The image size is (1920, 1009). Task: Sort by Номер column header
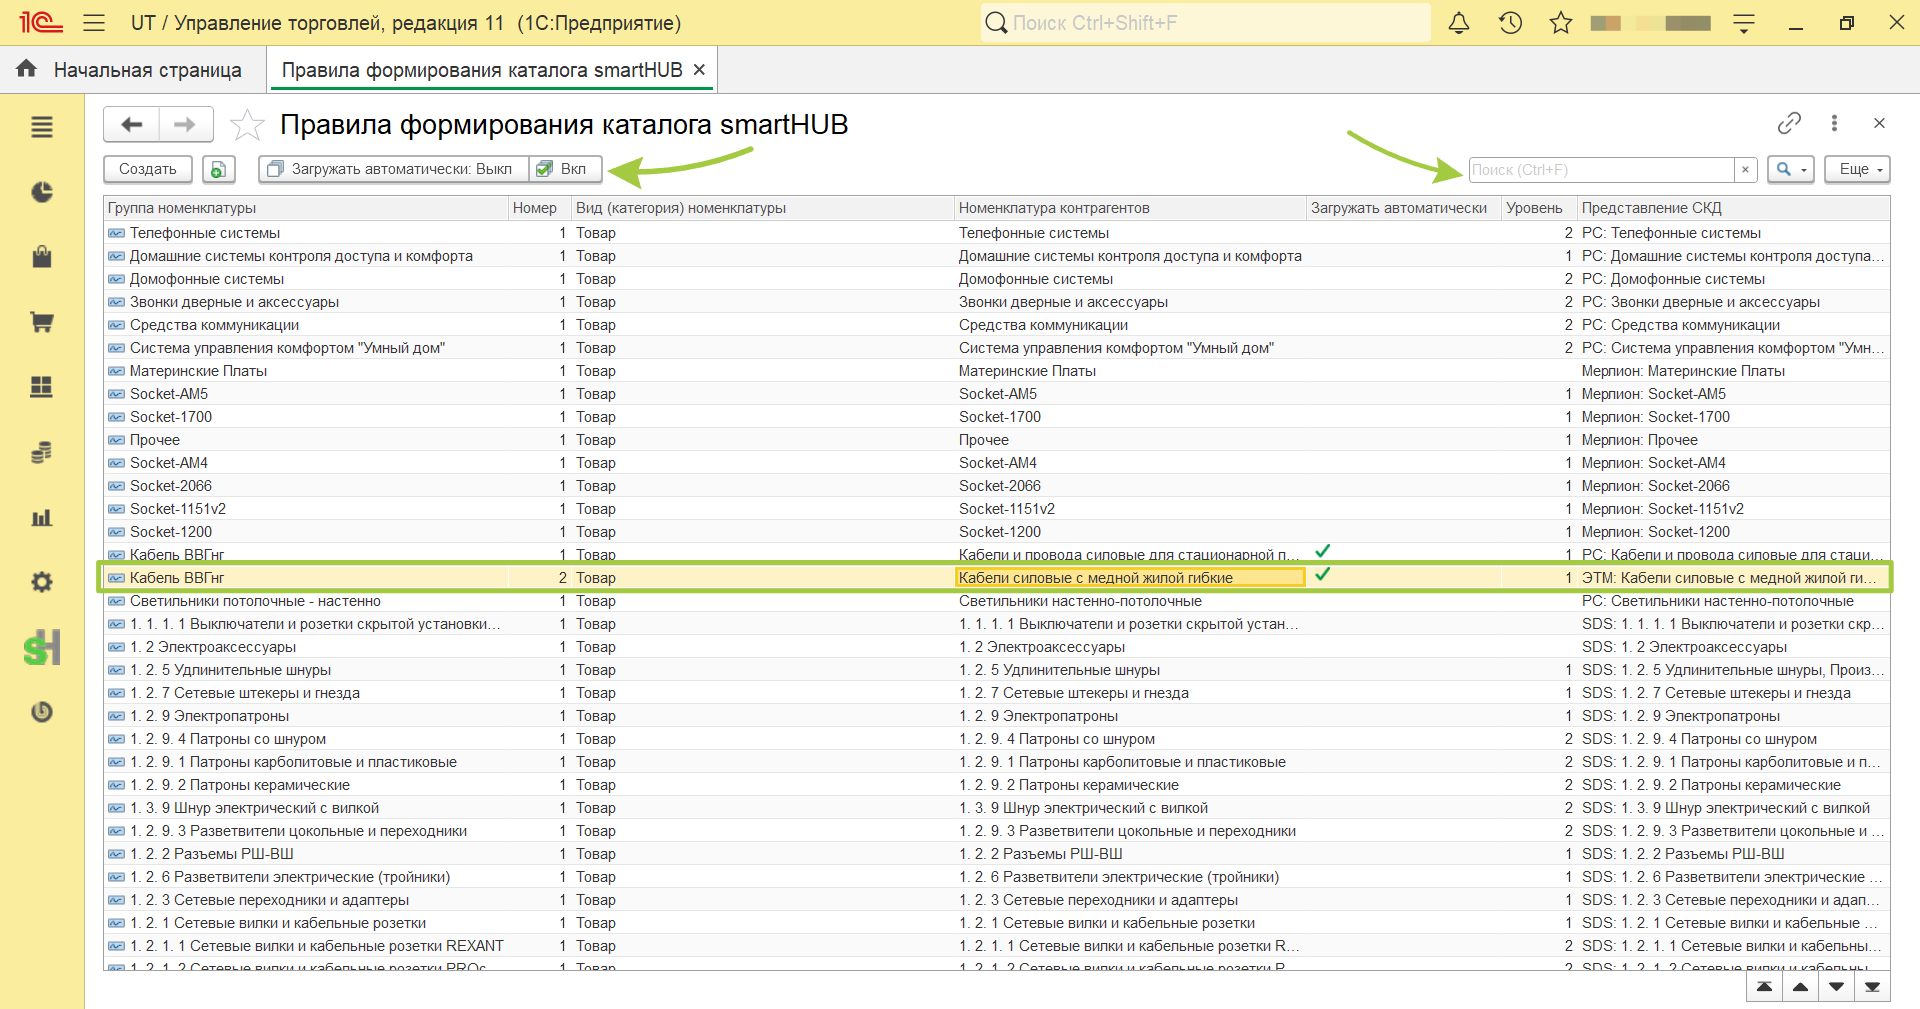coord(539,208)
